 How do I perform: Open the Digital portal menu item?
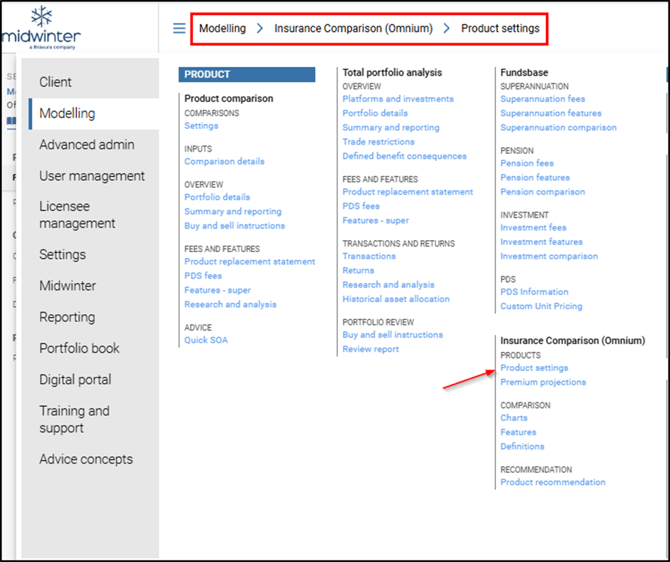[x=75, y=380]
